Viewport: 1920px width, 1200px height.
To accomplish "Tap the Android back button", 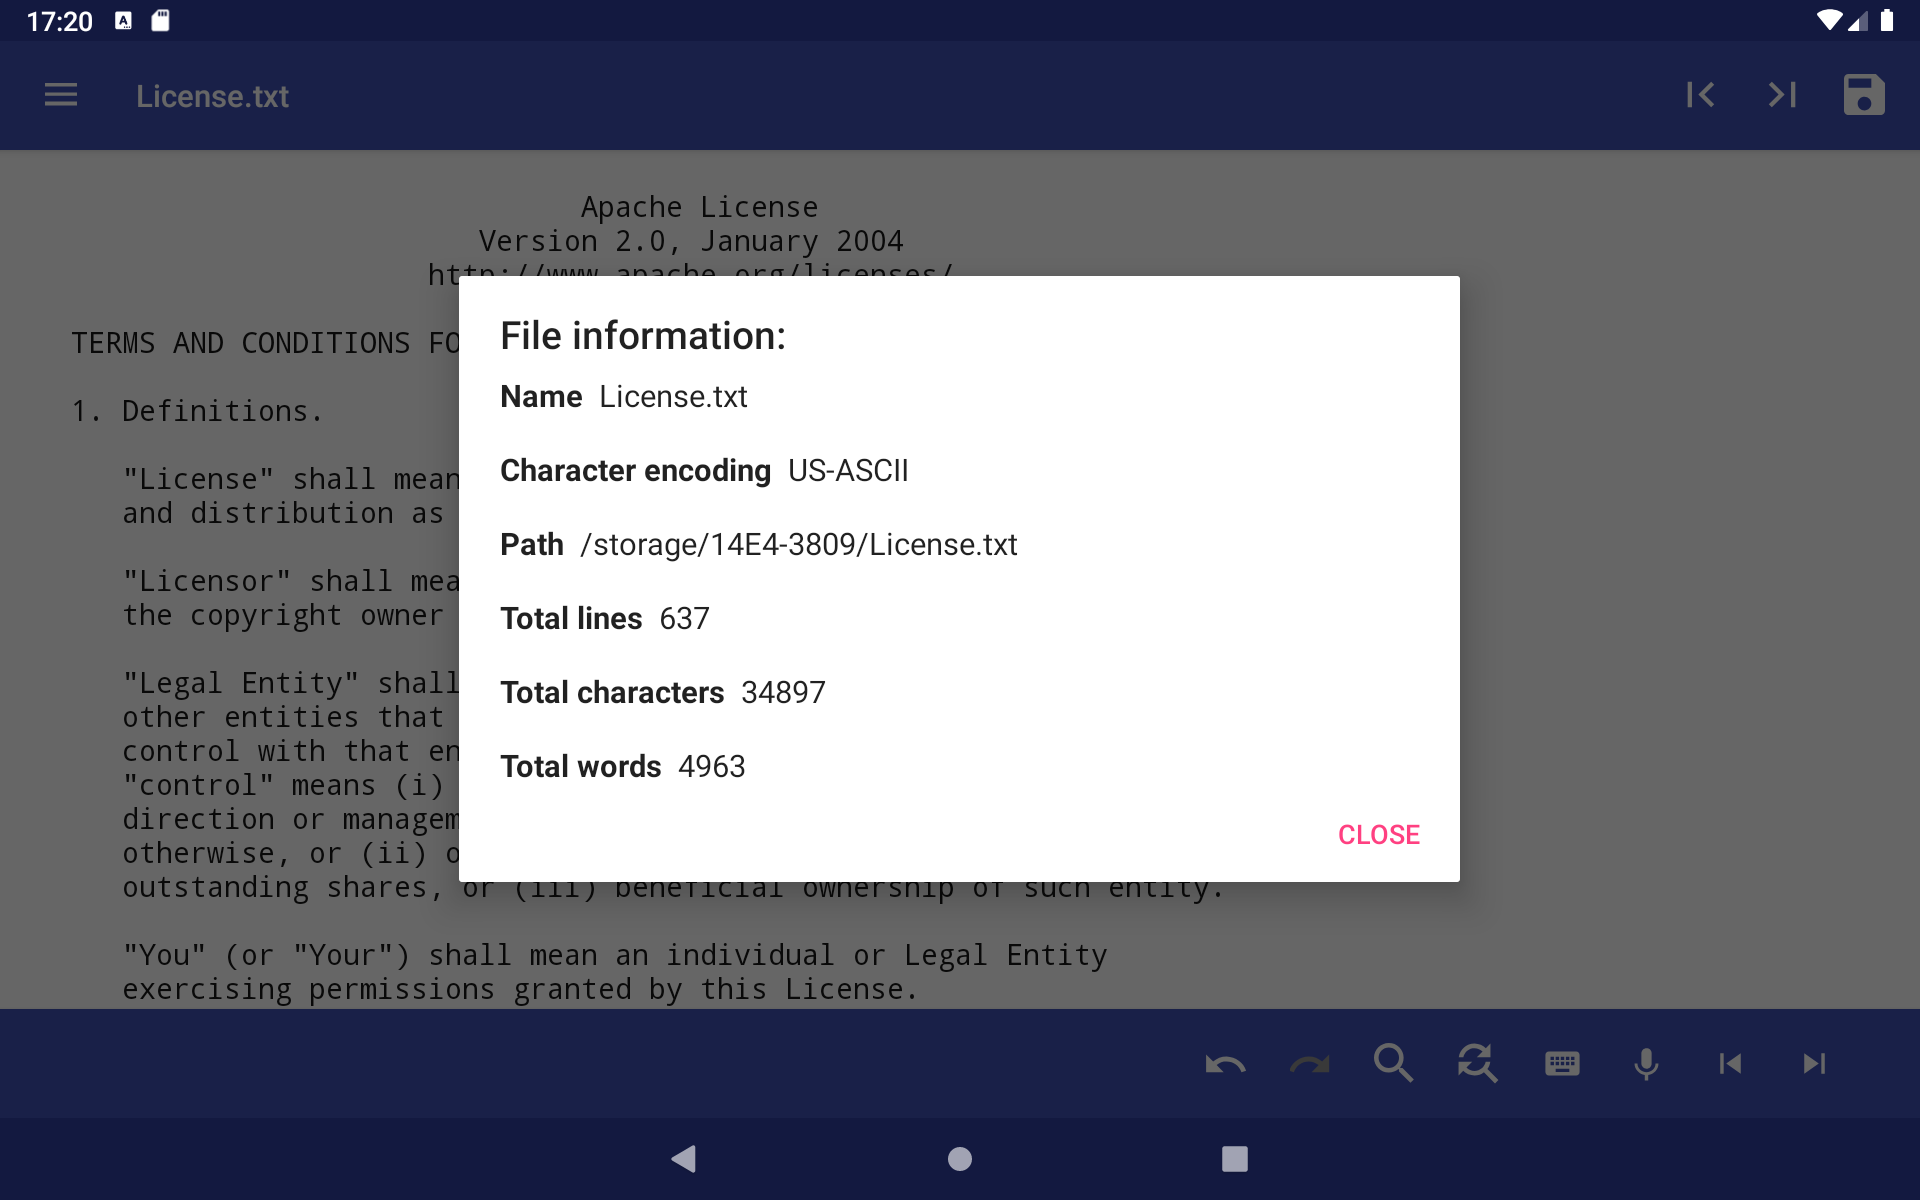I will (x=684, y=1159).
